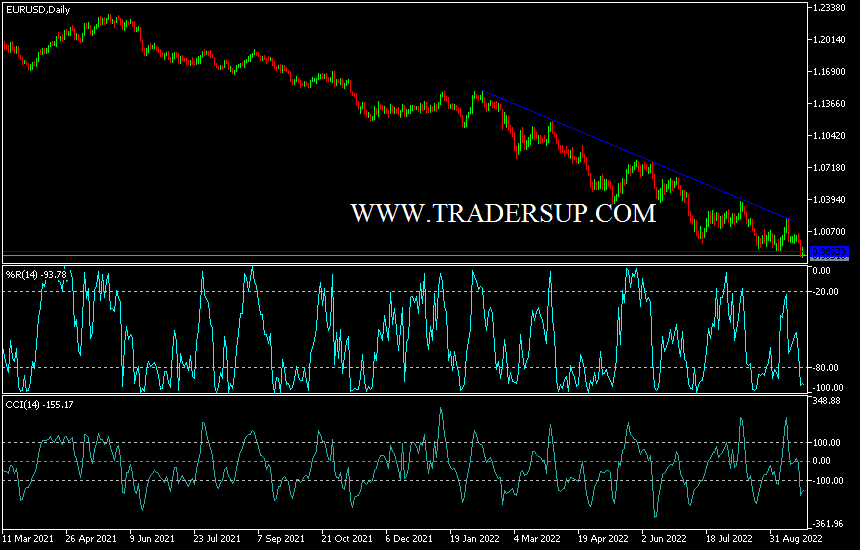Click the 23 Jul 2021 date label
The width and height of the screenshot is (860, 550).
point(217,538)
